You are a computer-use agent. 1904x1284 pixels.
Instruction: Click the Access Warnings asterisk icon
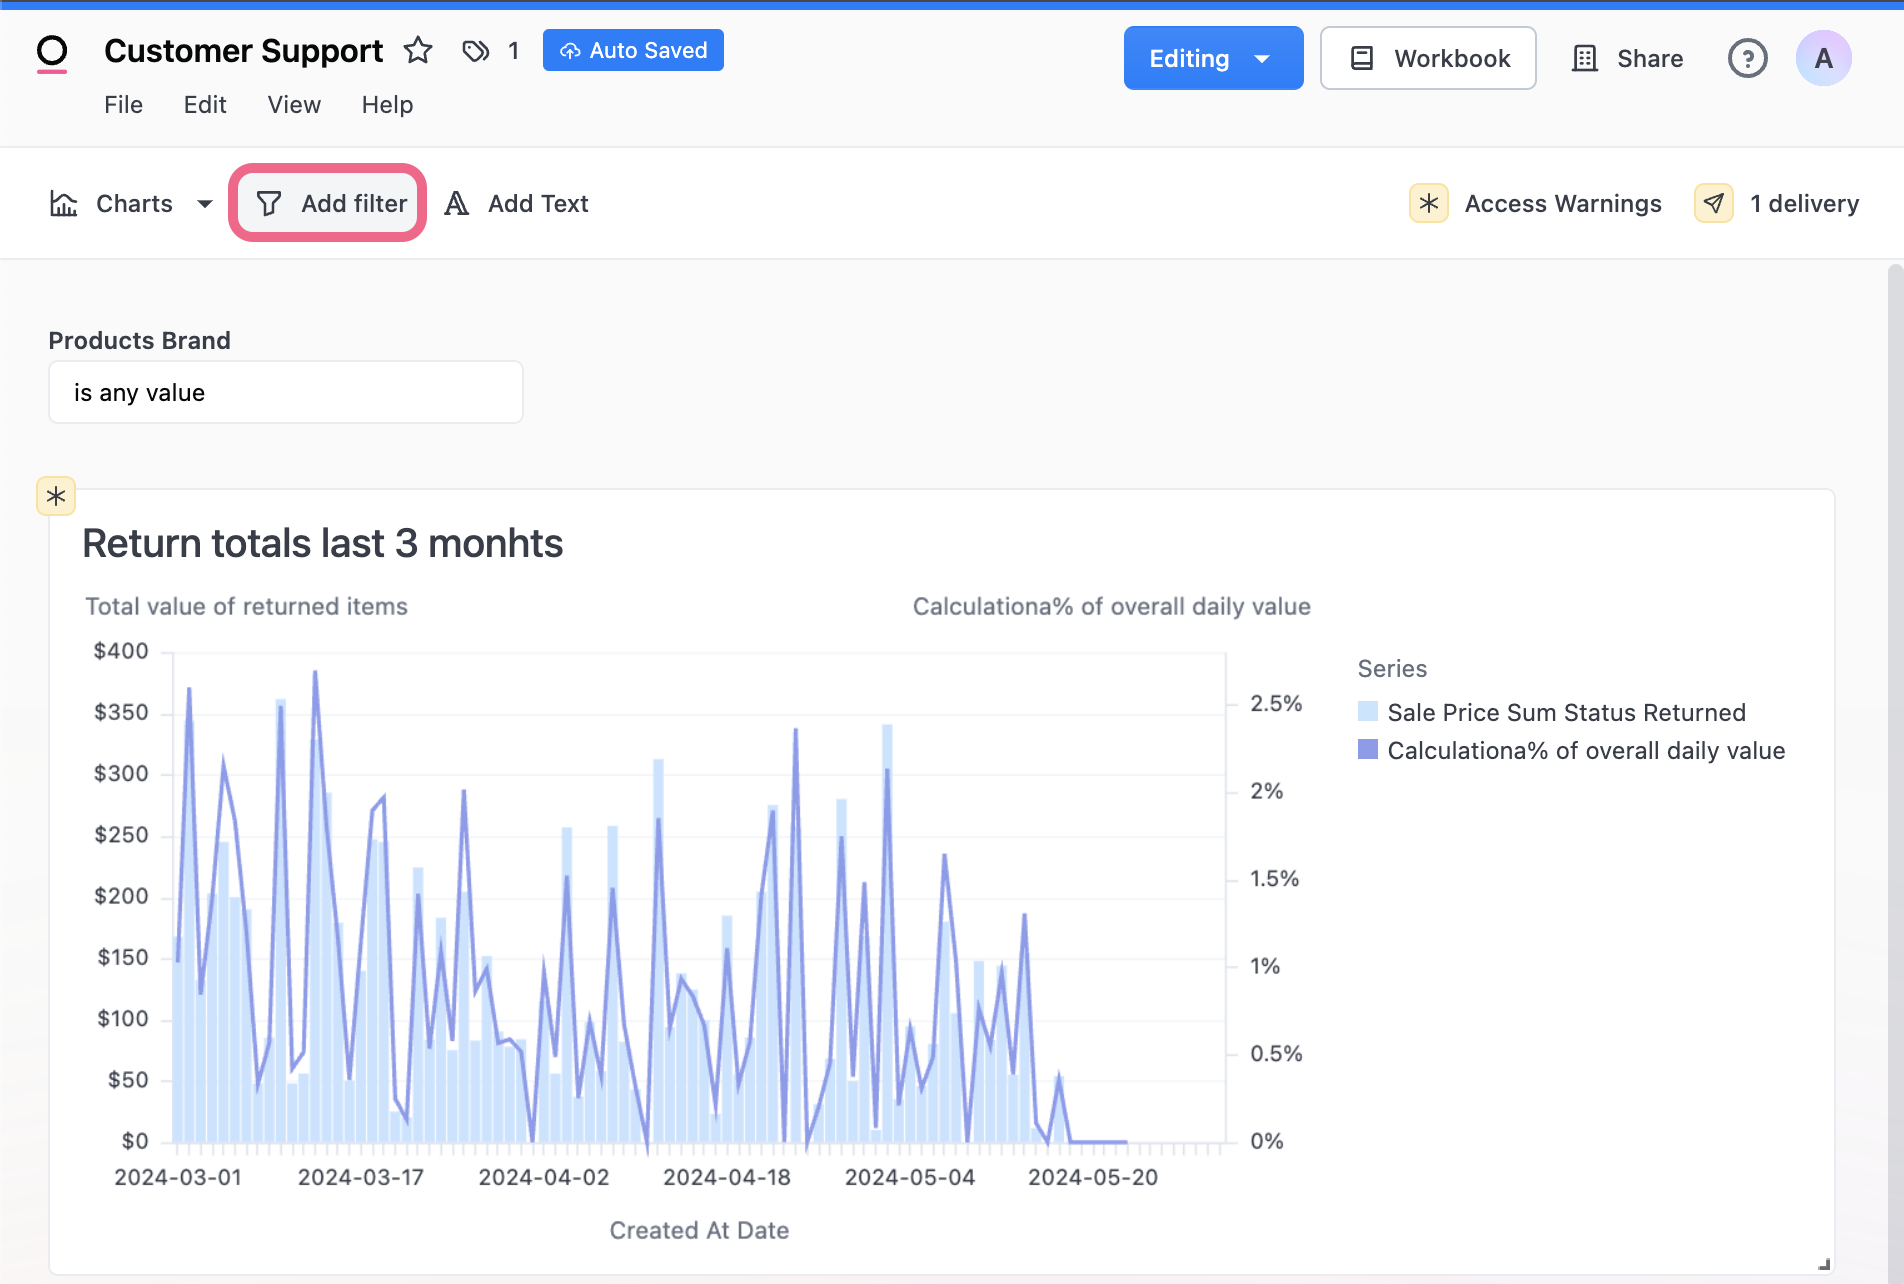point(1429,204)
